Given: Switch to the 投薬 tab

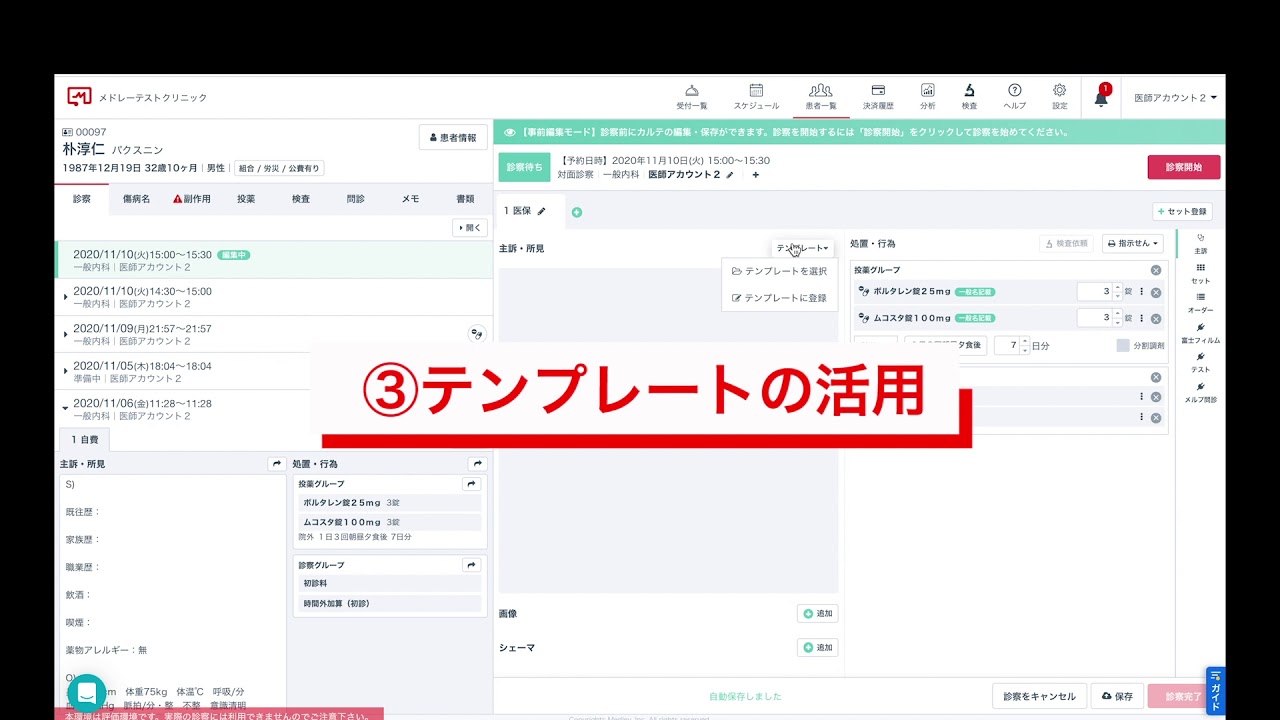Looking at the screenshot, I should (246, 199).
